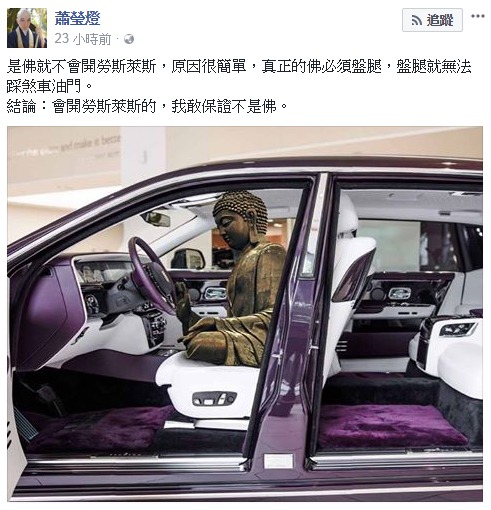Viewport: 491px width, 510px height.
Task: Click the seat adjustment controls on the white seat
Action: pos(214,398)
